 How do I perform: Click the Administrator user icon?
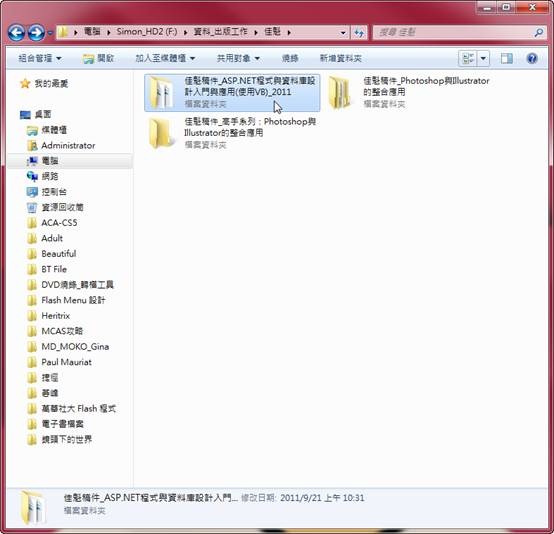32,146
